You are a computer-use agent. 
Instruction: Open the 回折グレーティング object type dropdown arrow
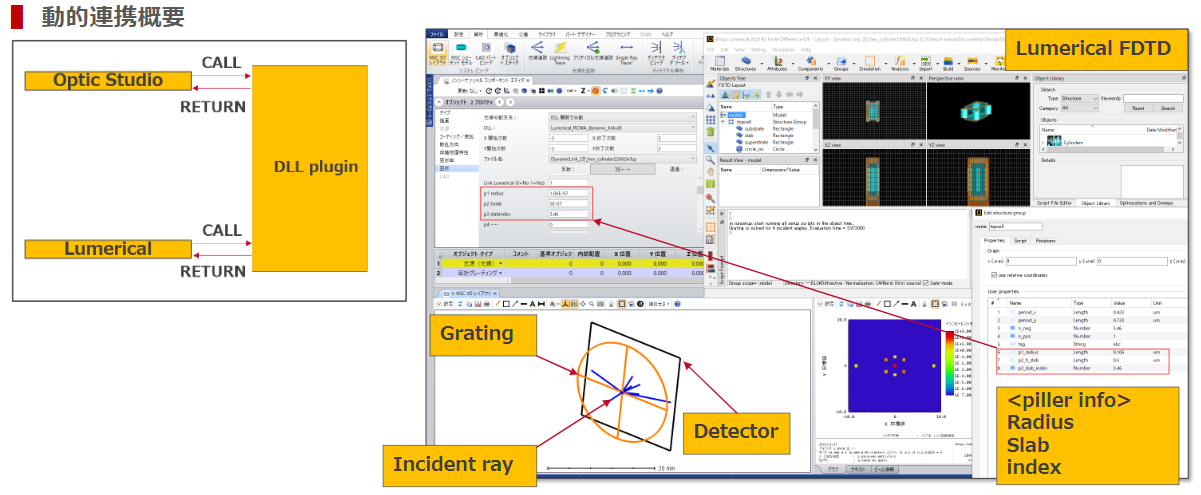click(500, 273)
